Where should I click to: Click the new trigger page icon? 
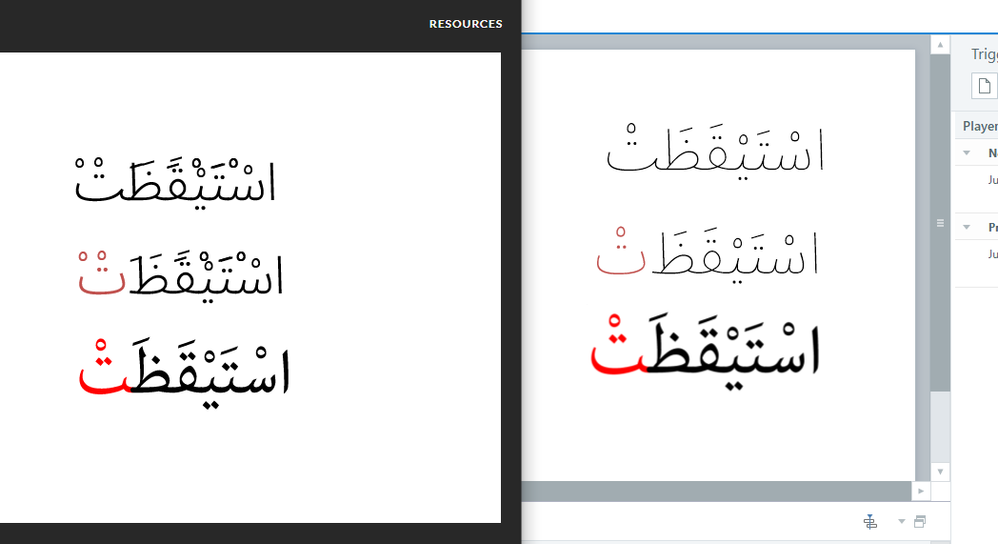pos(984,86)
